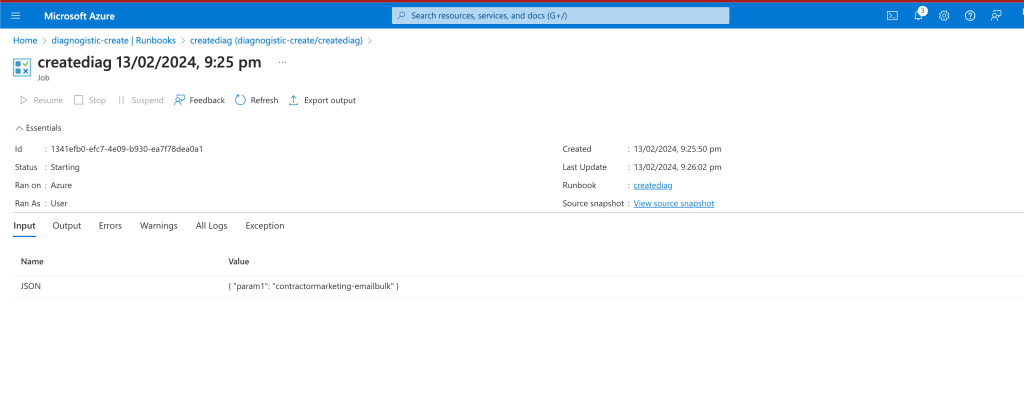Switch to the Errors tab
The image size is (1024, 408).
(110, 226)
